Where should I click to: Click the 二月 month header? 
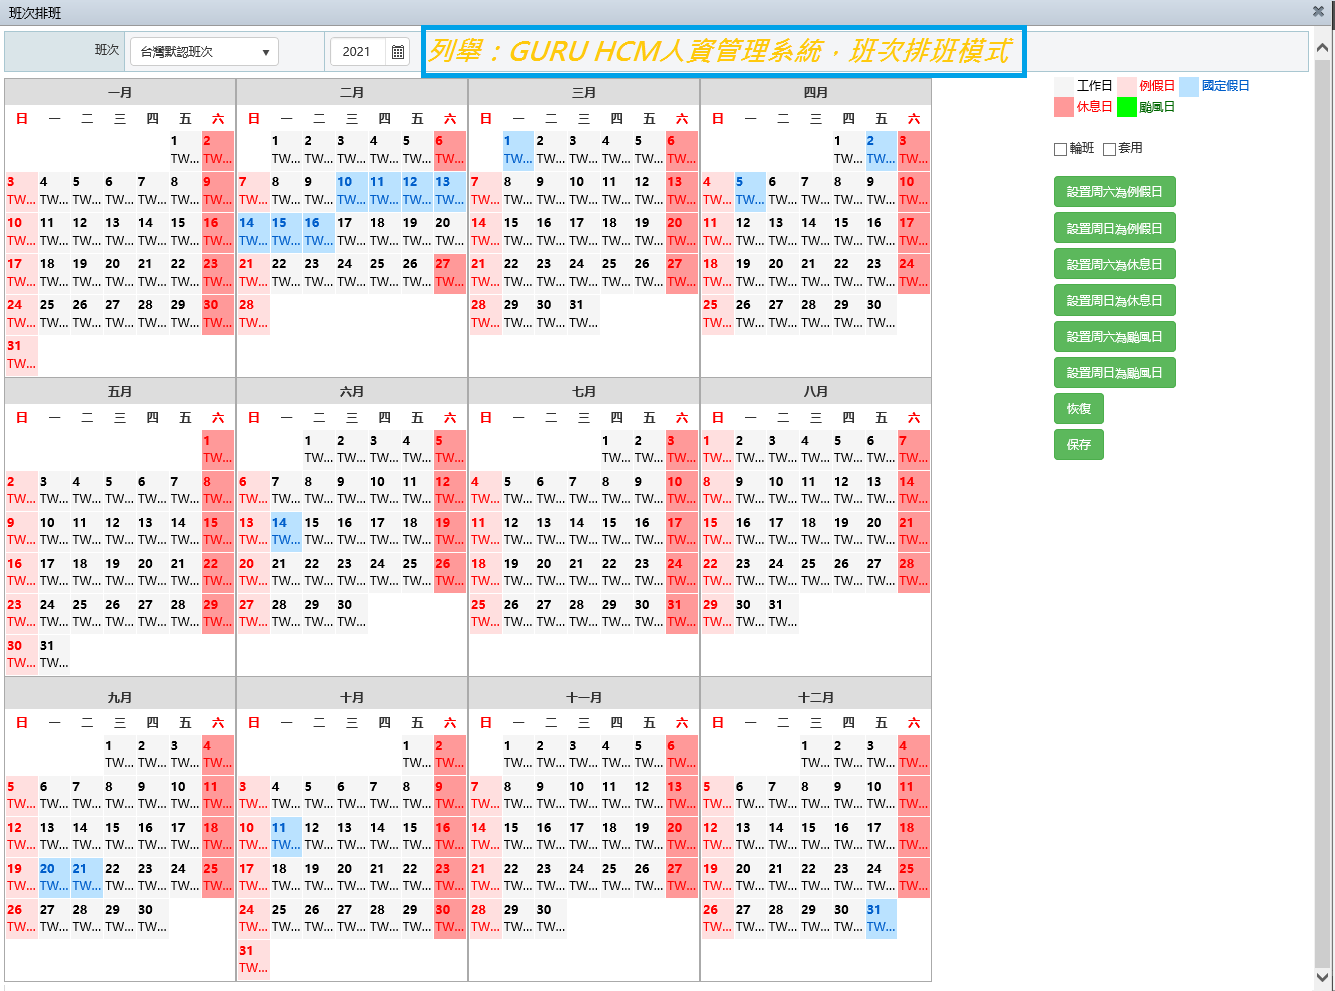click(352, 92)
